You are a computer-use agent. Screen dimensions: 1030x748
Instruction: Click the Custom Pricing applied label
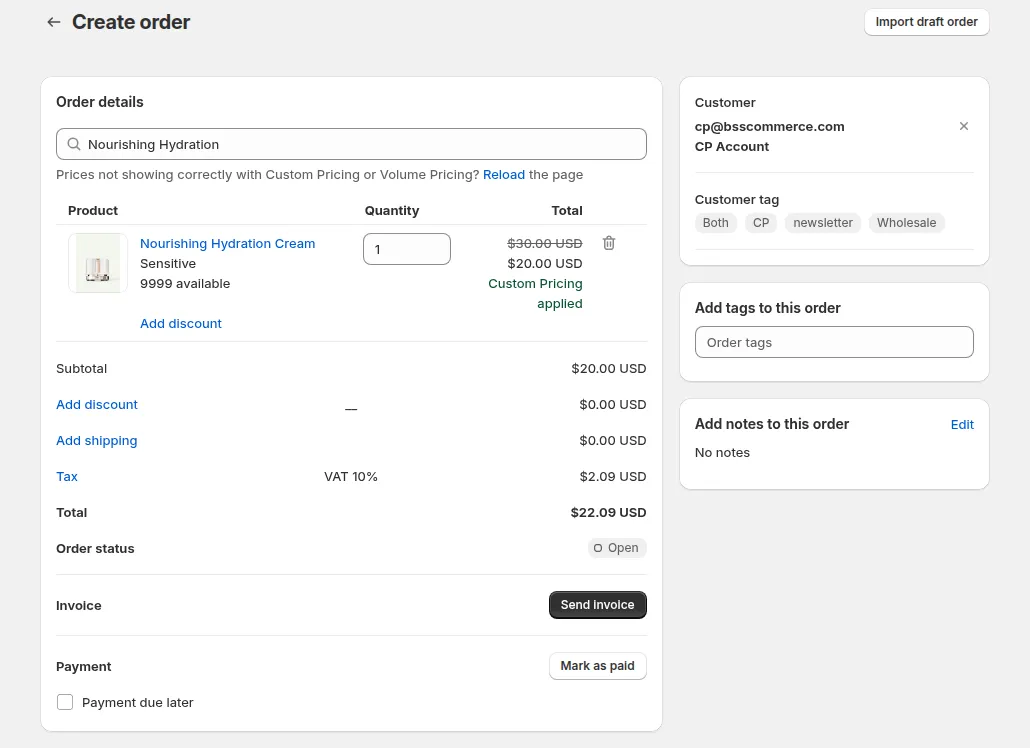point(535,294)
